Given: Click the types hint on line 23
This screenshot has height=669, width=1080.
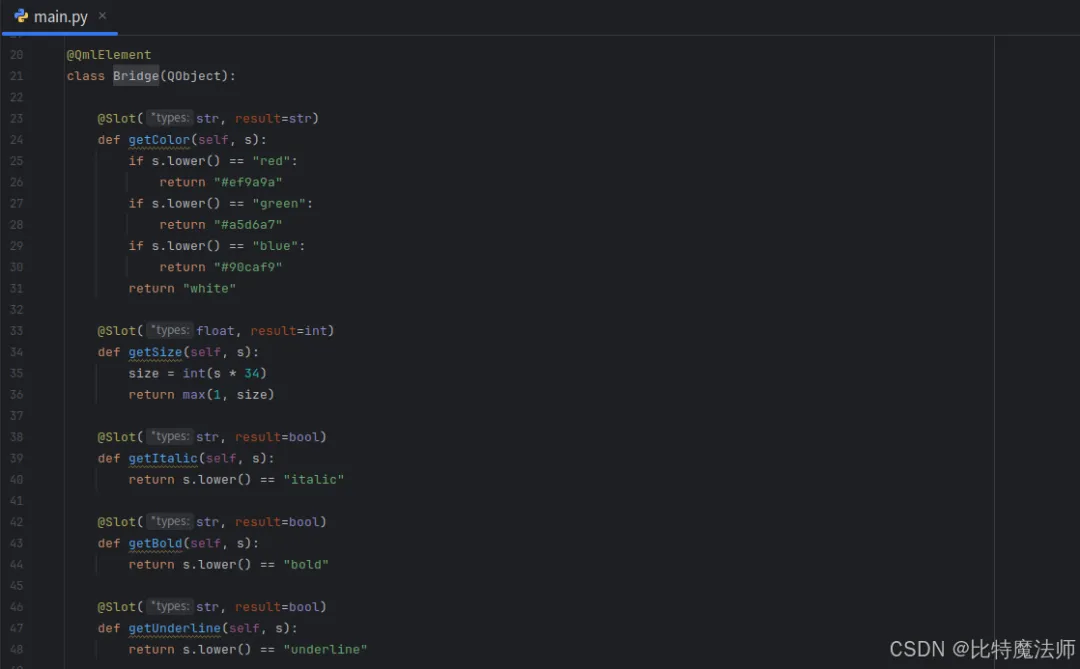Looking at the screenshot, I should point(169,118).
